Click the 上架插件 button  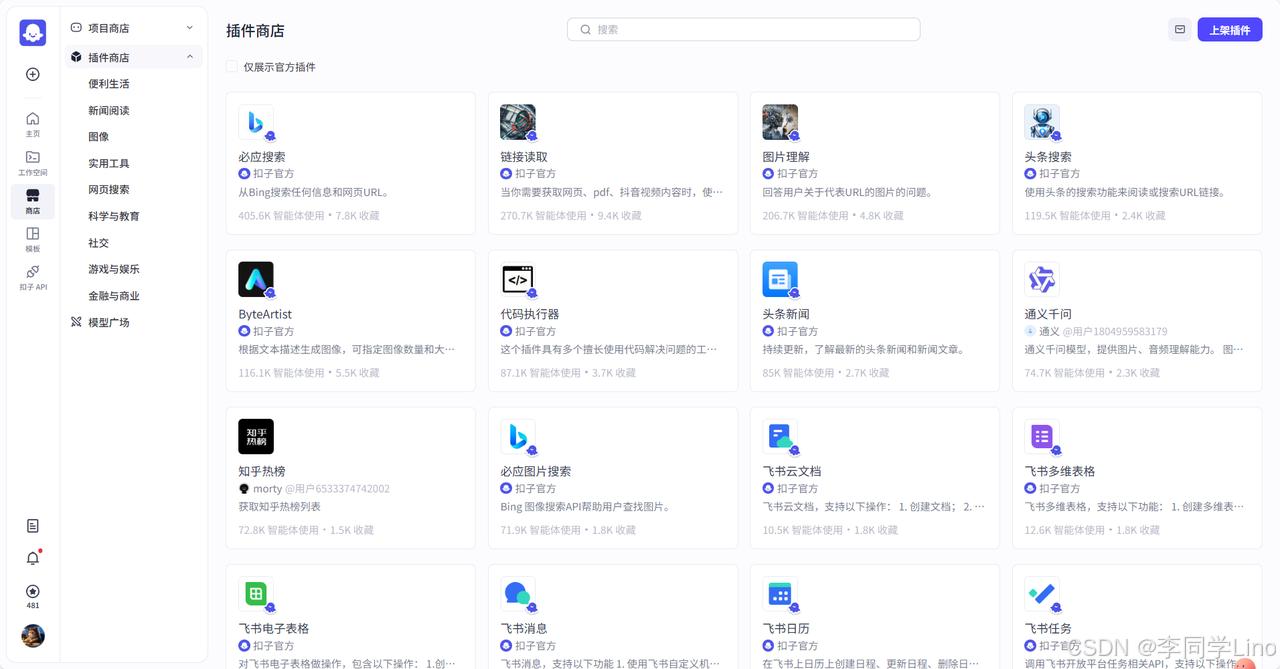(x=1230, y=30)
